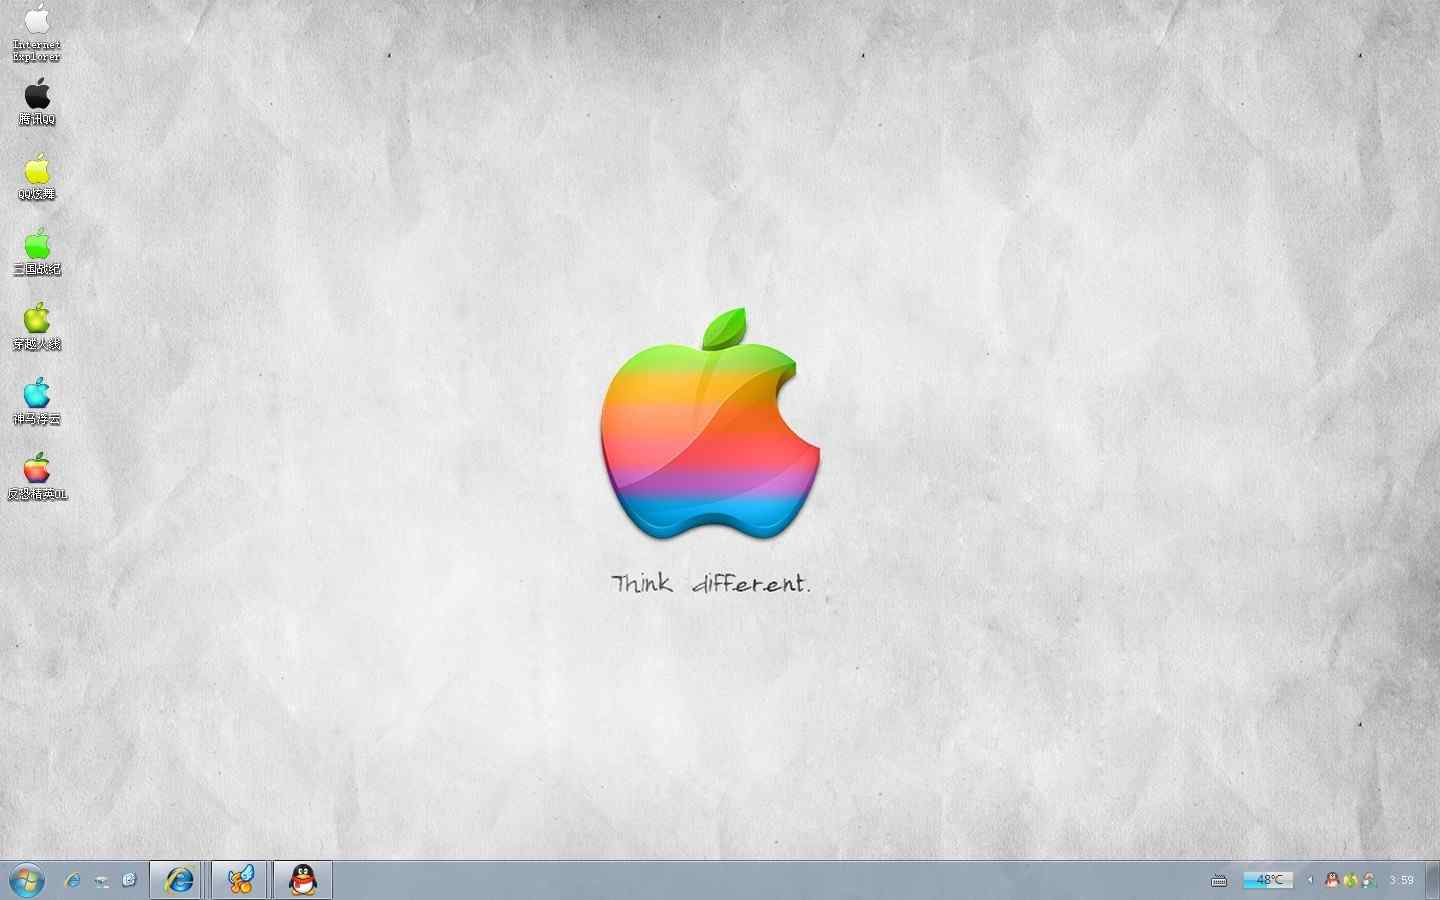Screen dimensions: 1440x900
Task: Open the orange winged app taskbar button
Action: click(x=240, y=880)
